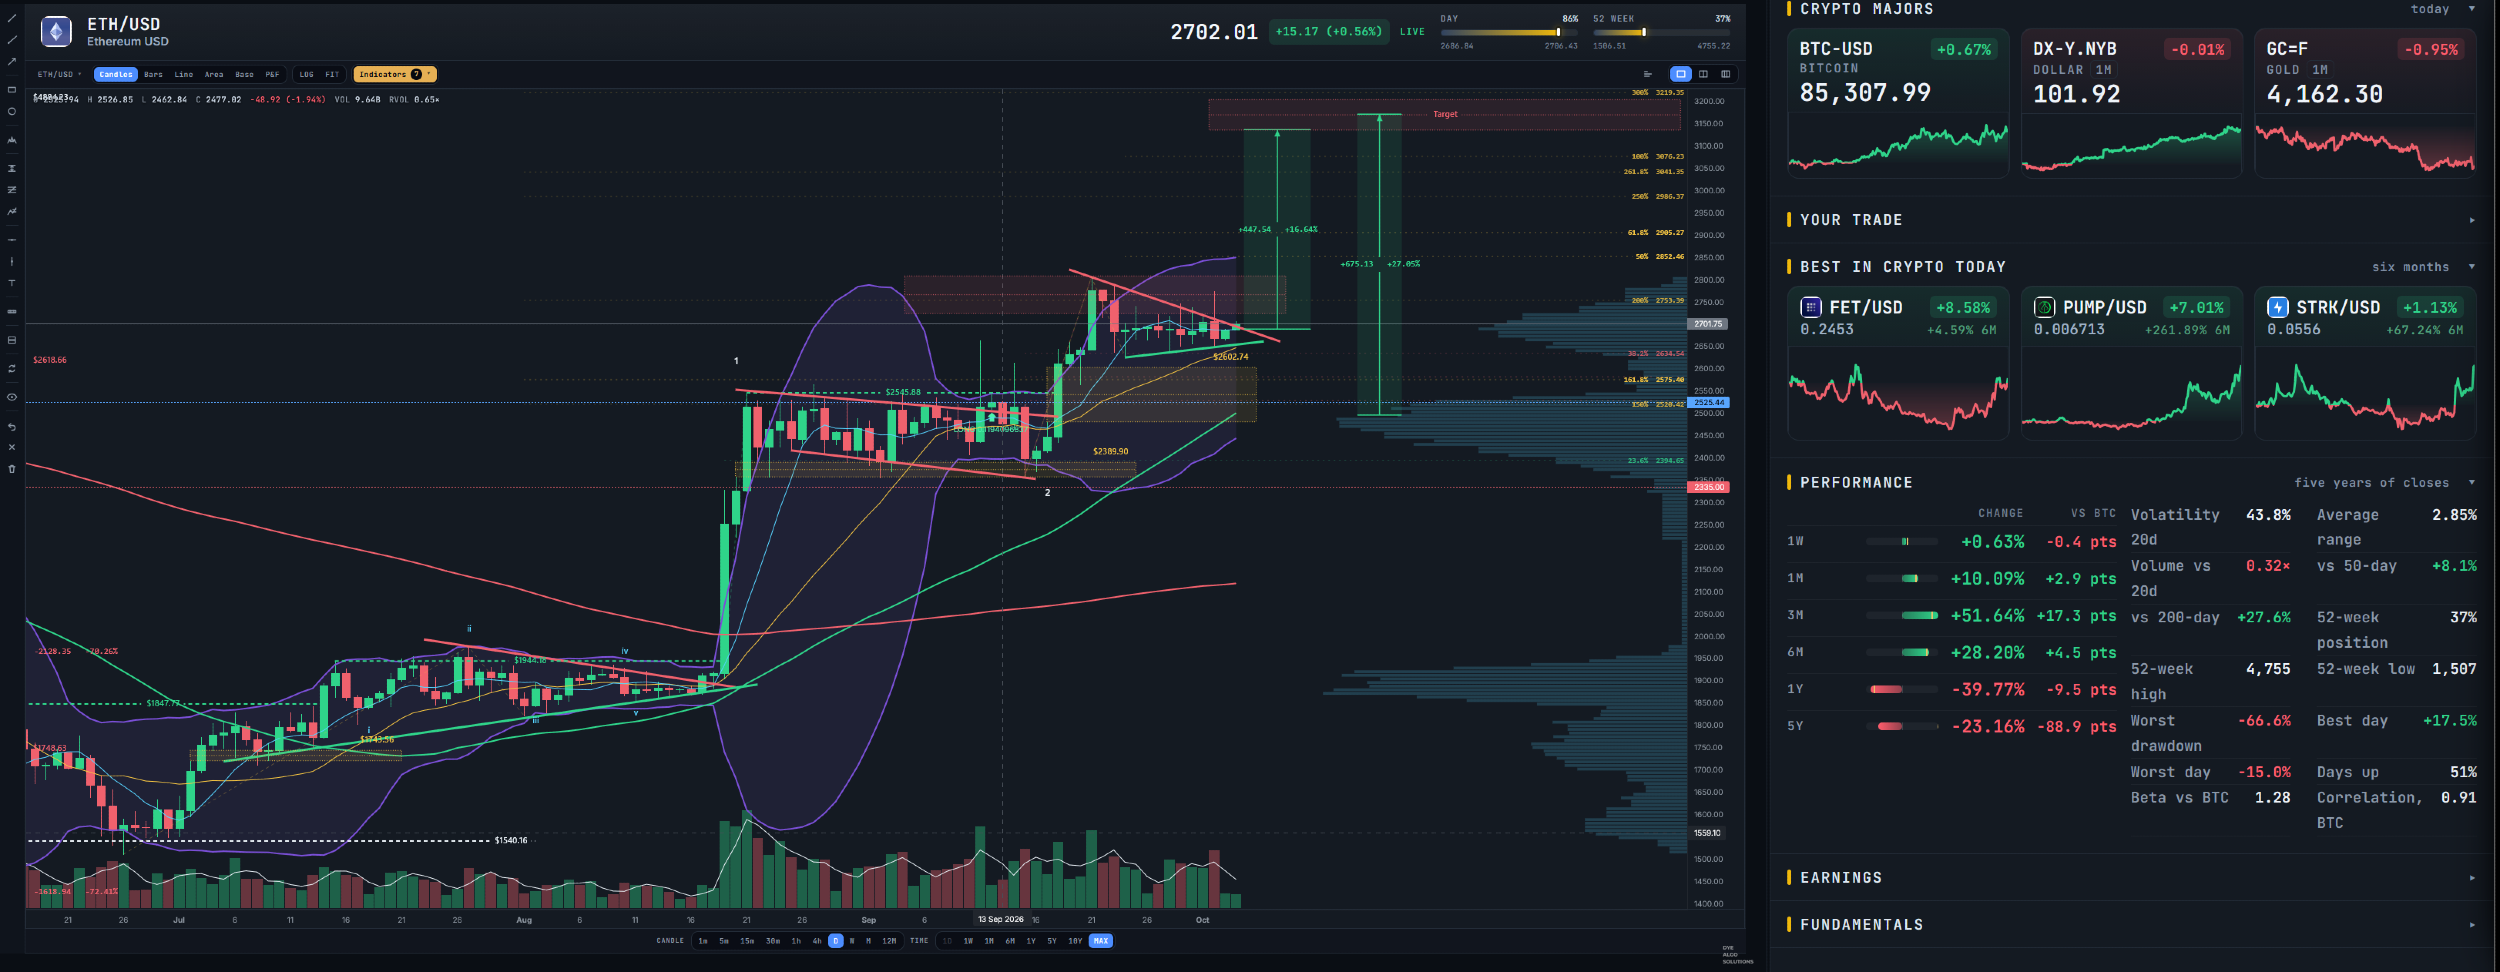Viewport: 2500px width, 972px height.
Task: Click the FET/USD coin icon
Action: pos(1811,307)
